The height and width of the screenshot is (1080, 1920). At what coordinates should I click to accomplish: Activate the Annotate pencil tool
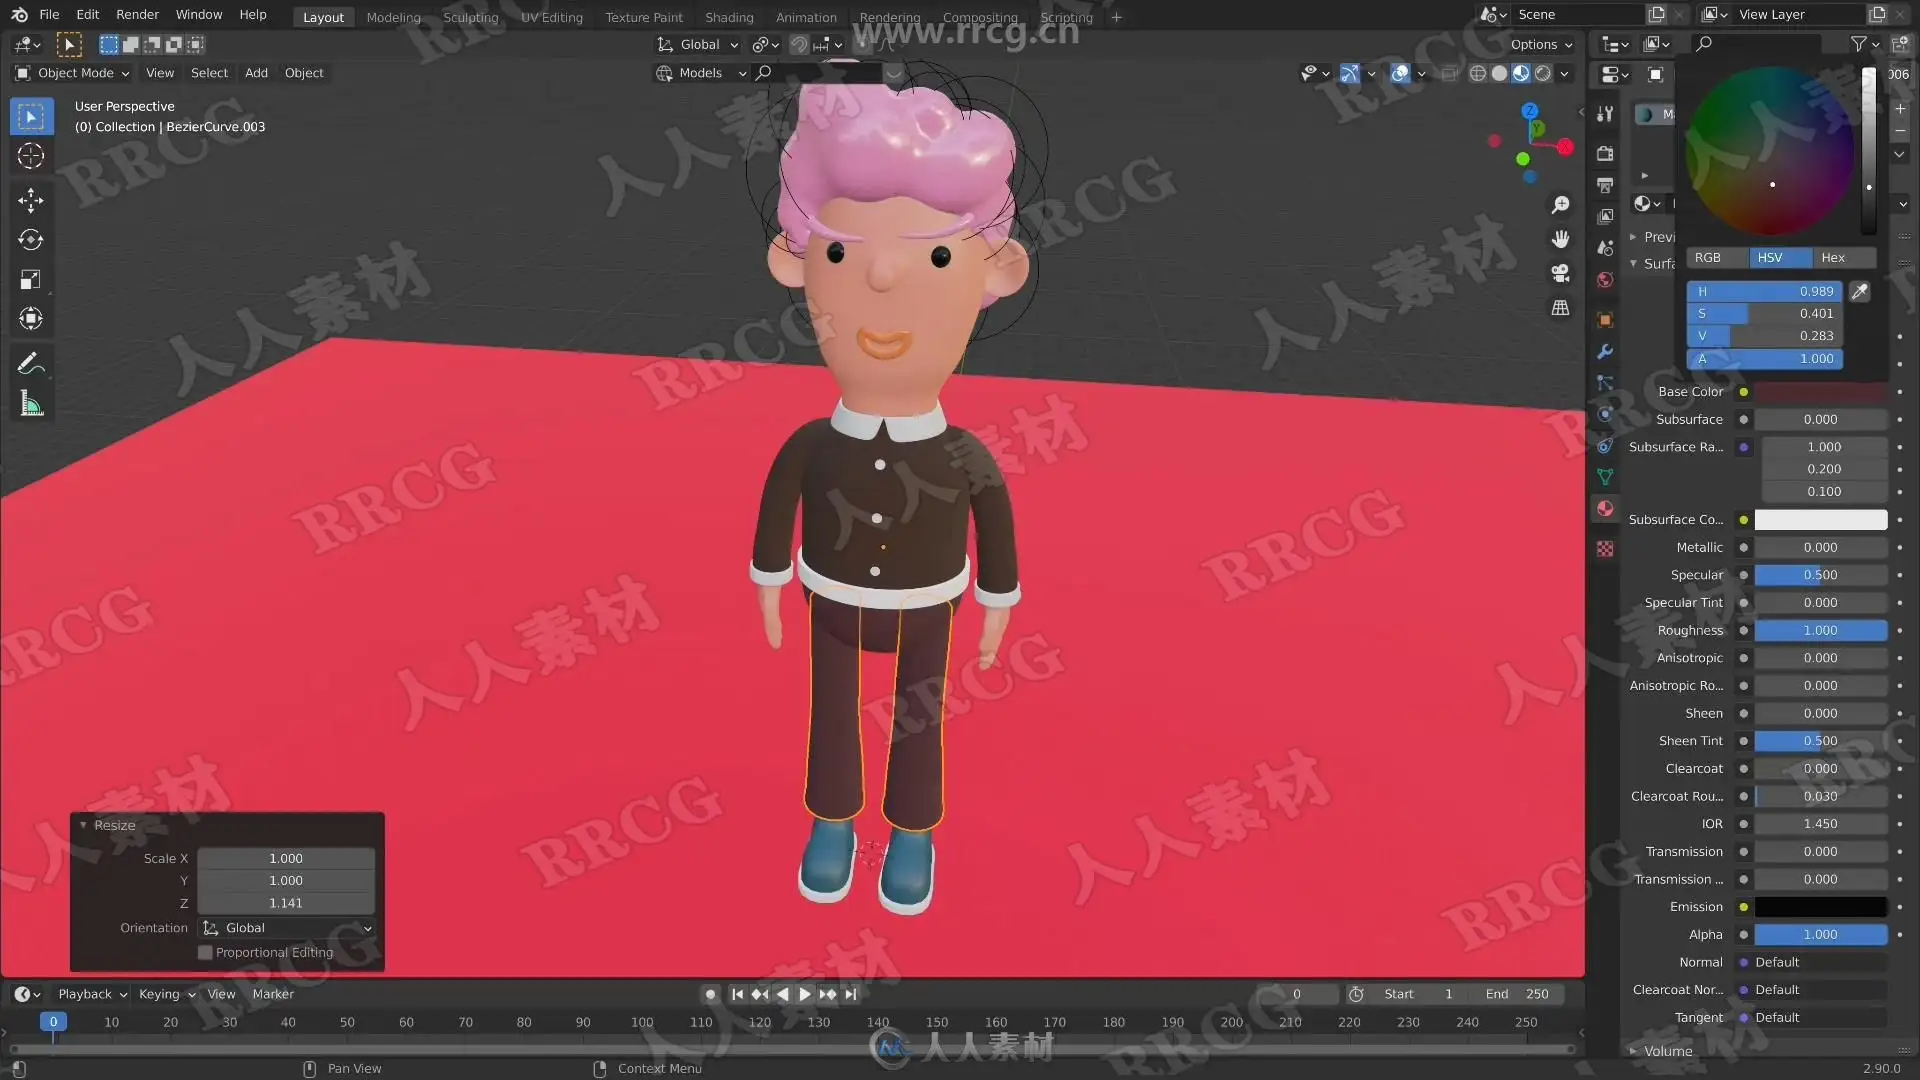point(30,364)
